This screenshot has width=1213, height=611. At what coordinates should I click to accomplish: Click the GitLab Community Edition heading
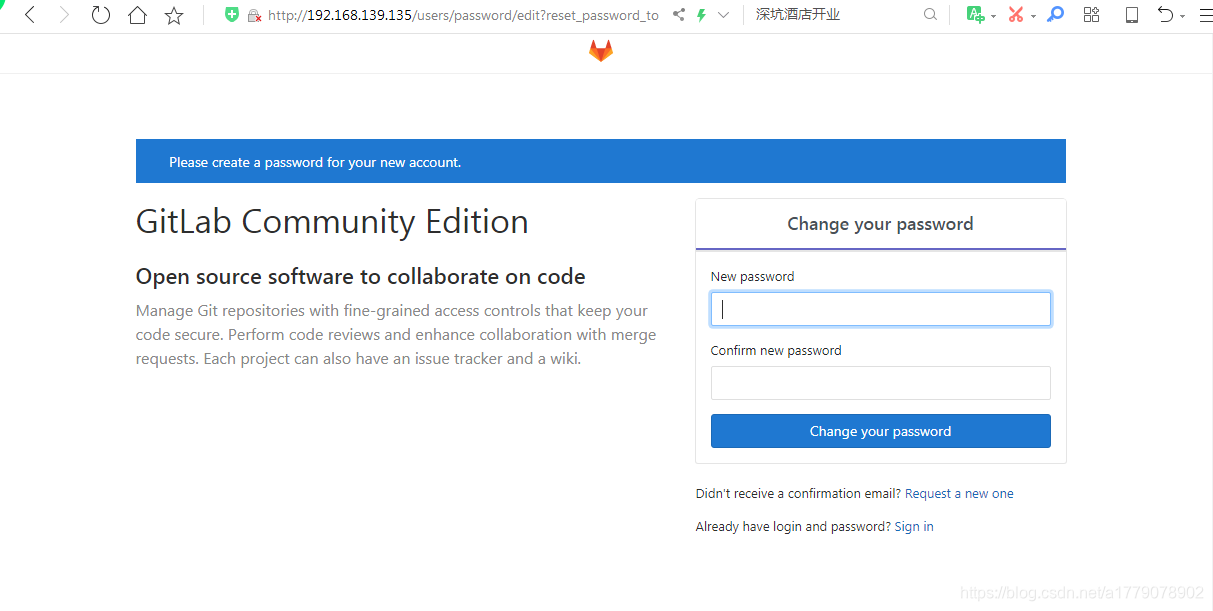point(332,221)
